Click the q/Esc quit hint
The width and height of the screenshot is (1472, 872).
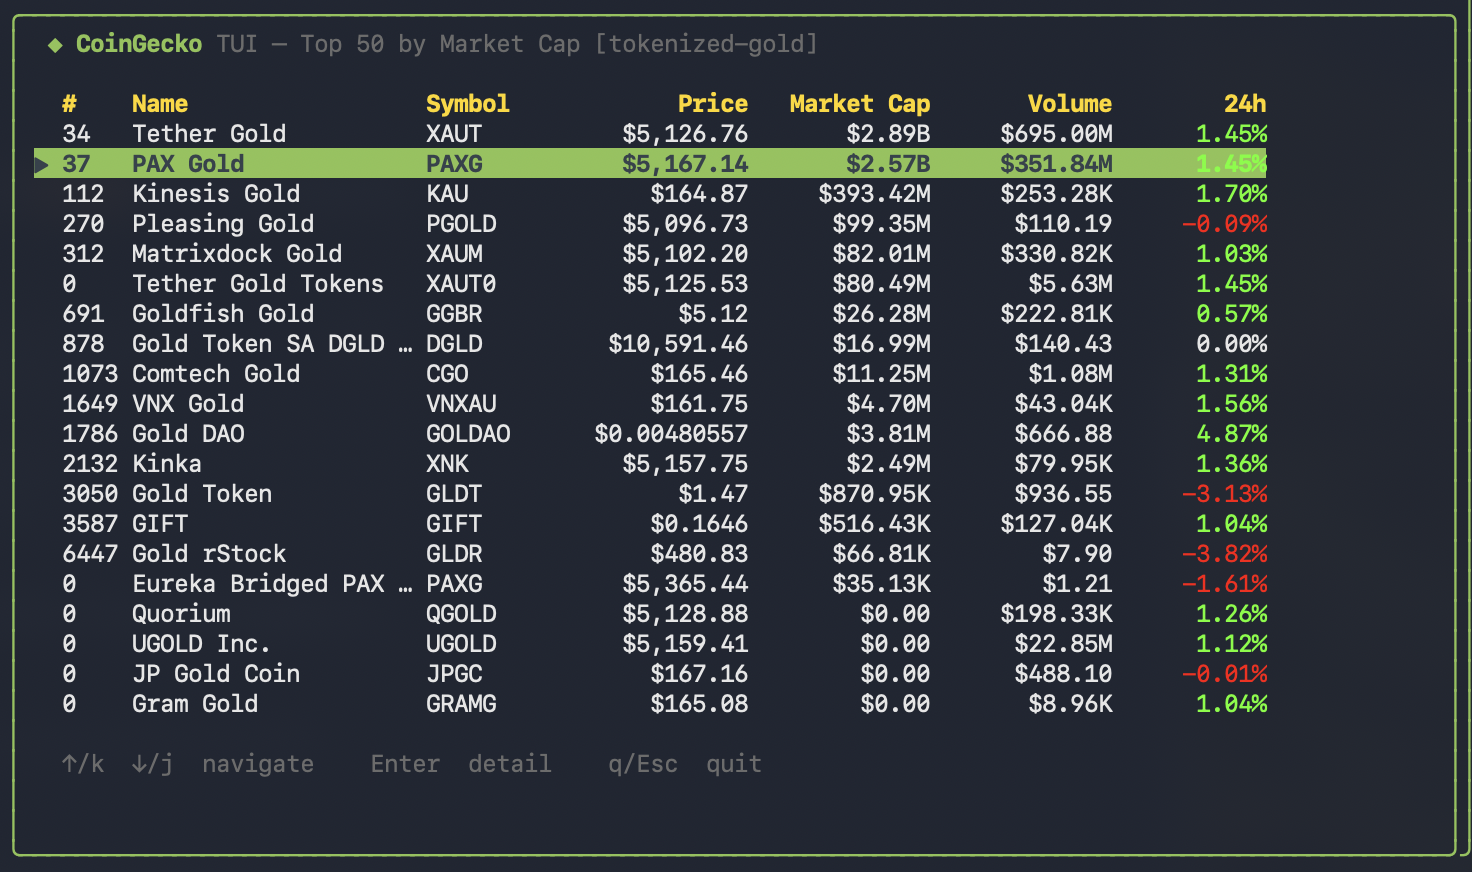point(685,764)
